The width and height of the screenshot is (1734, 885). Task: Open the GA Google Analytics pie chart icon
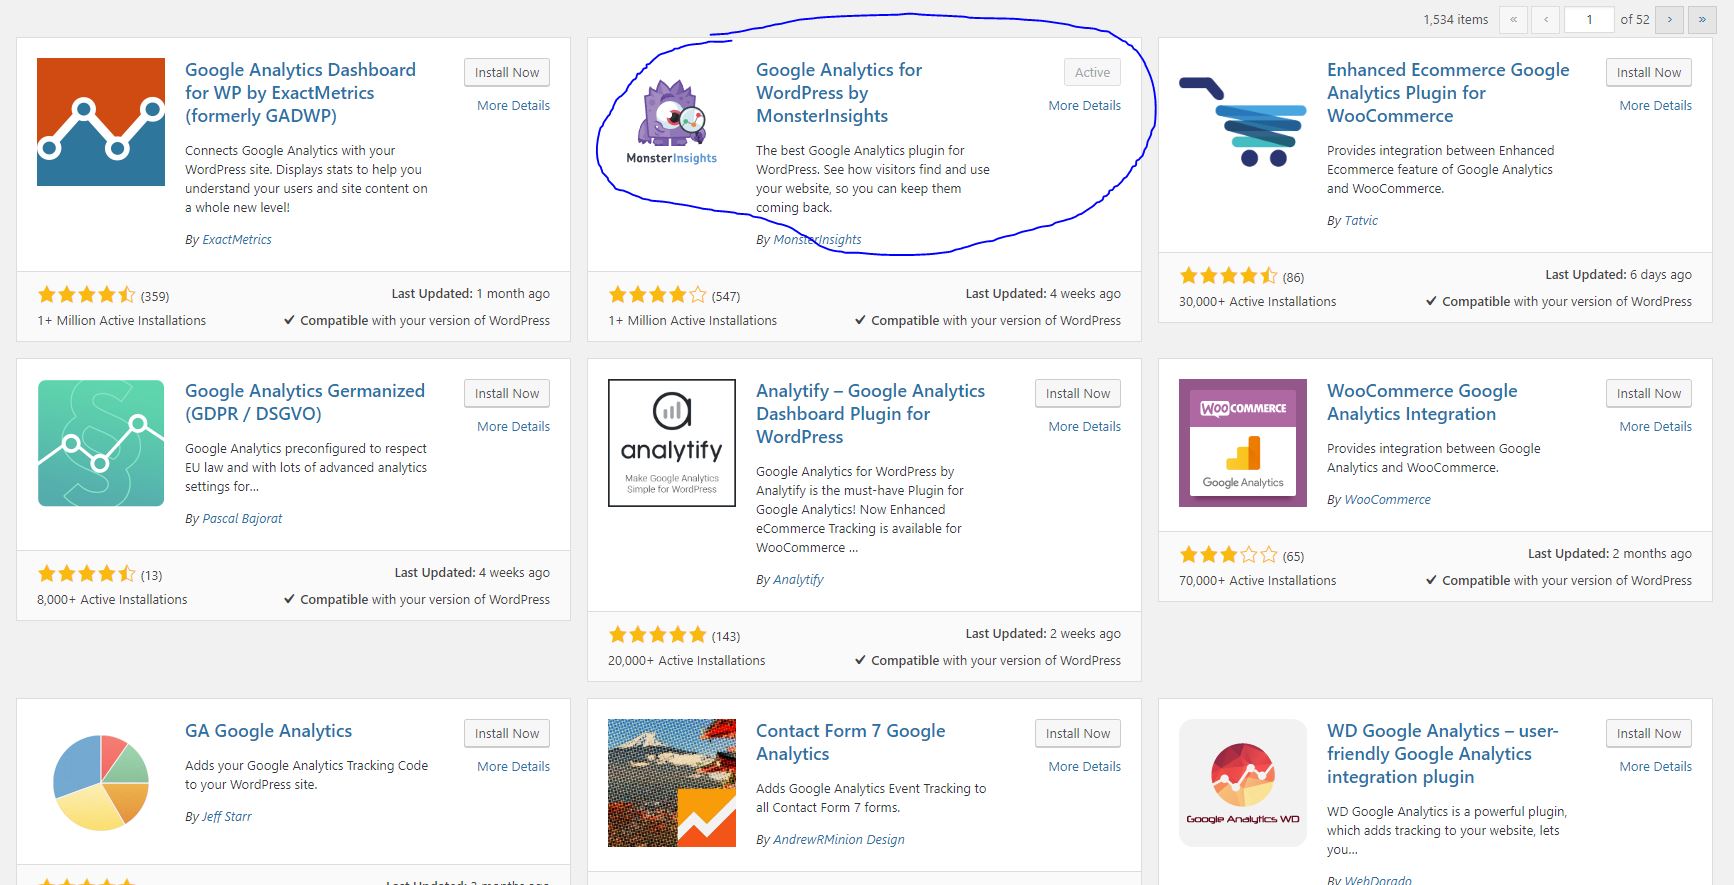101,783
